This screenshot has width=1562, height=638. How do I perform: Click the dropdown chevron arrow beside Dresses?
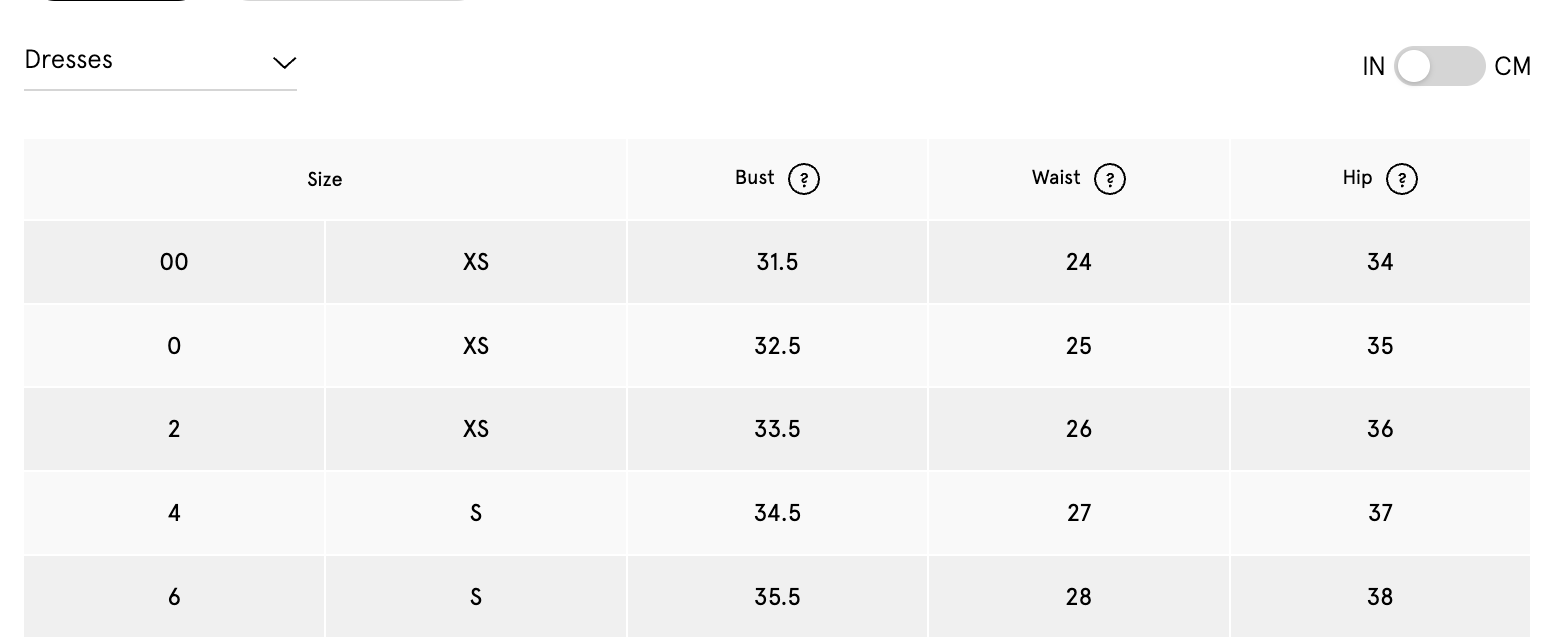coord(284,63)
